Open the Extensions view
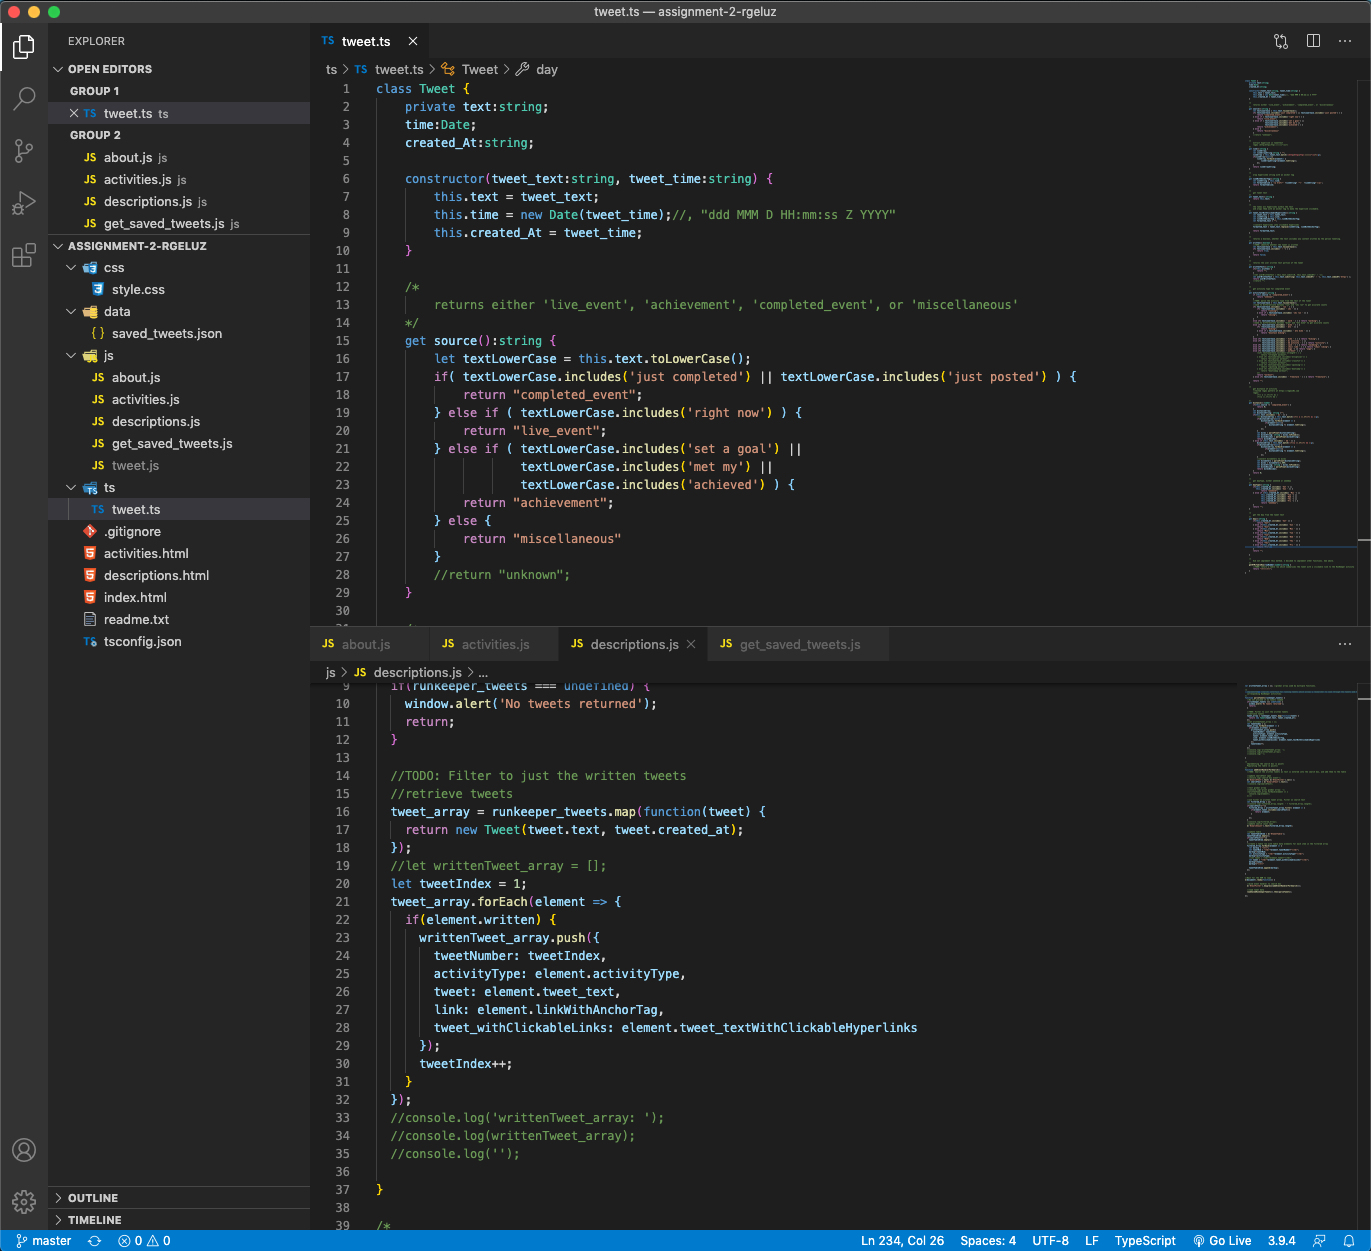This screenshot has width=1371, height=1251. tap(24, 255)
